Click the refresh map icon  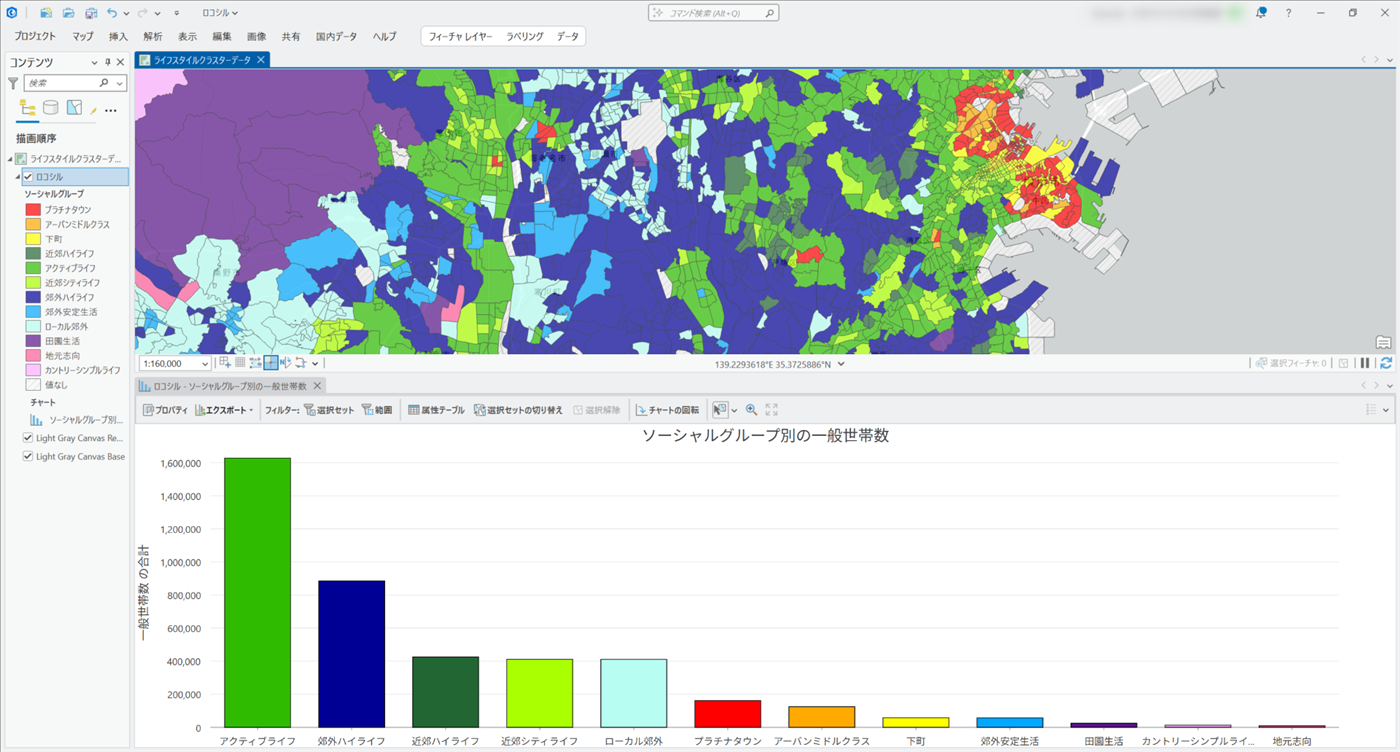point(1385,363)
